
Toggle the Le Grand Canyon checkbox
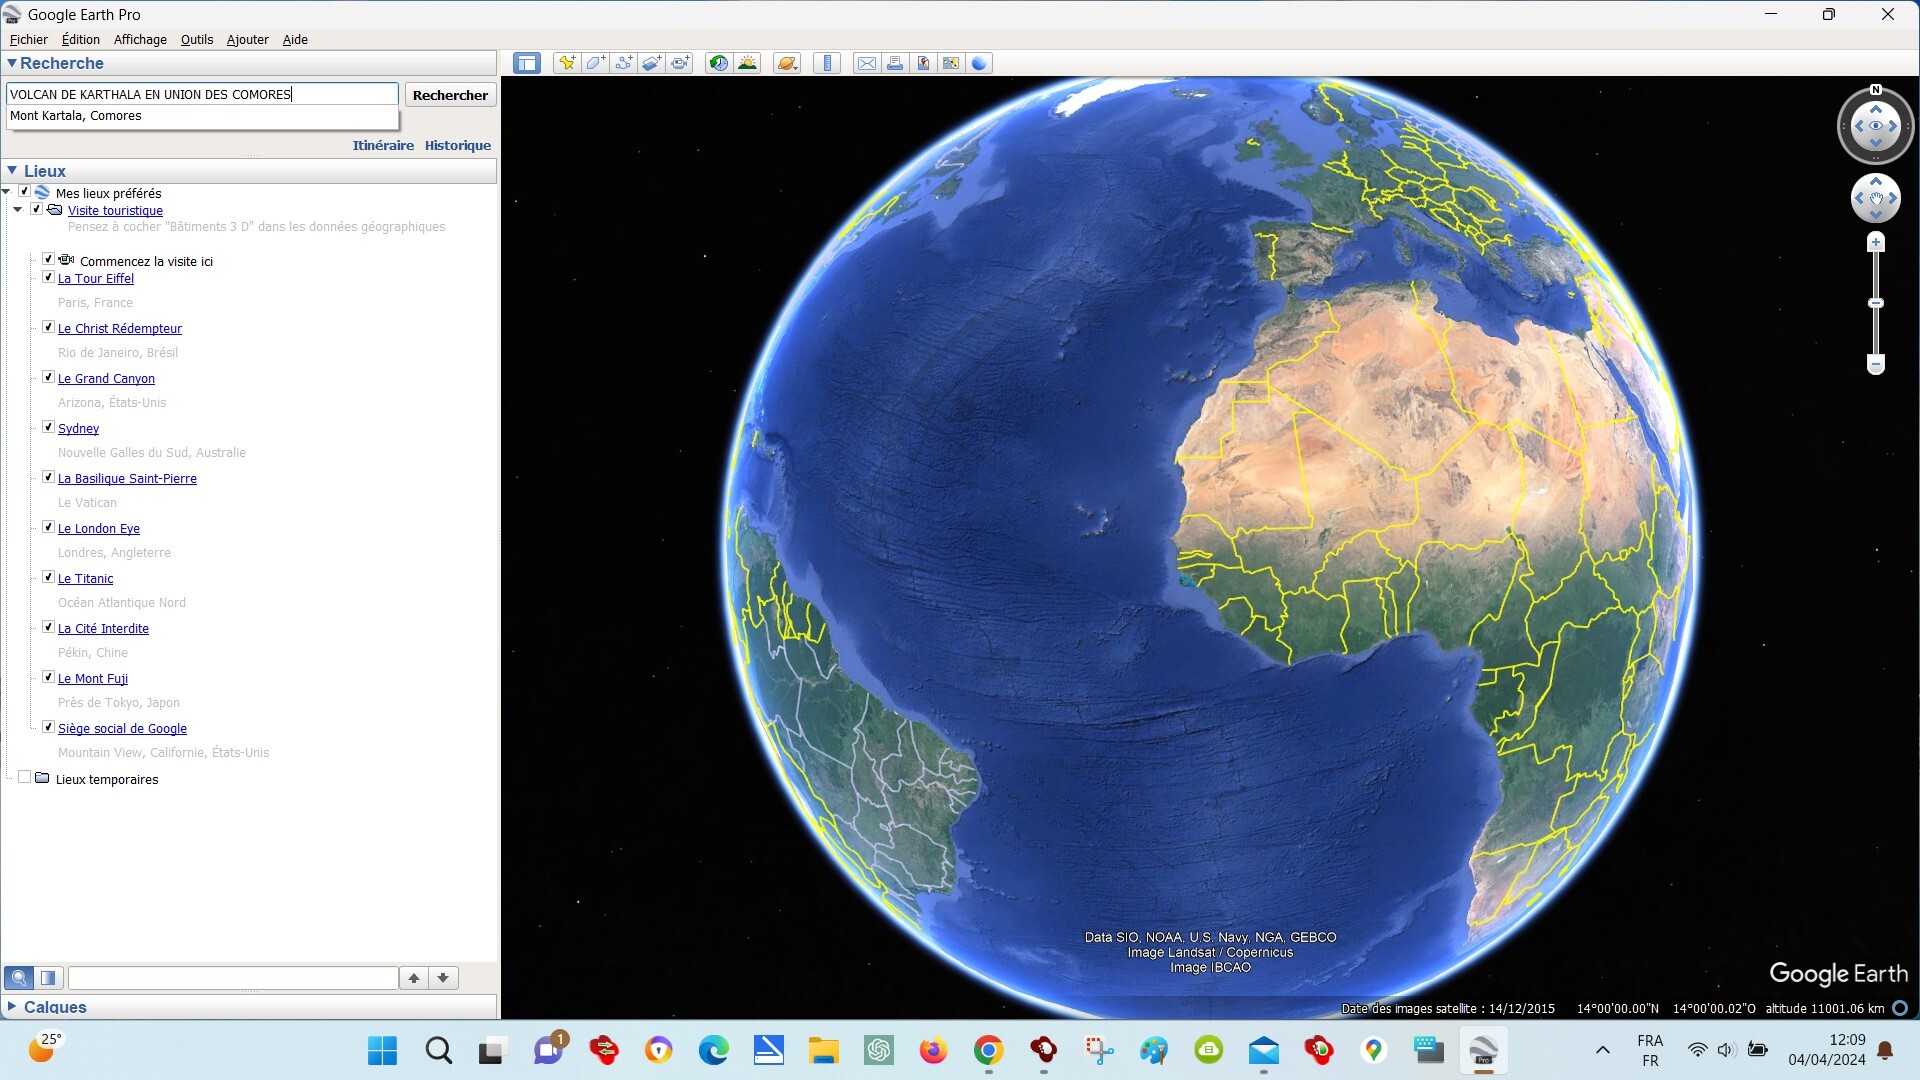(x=48, y=377)
